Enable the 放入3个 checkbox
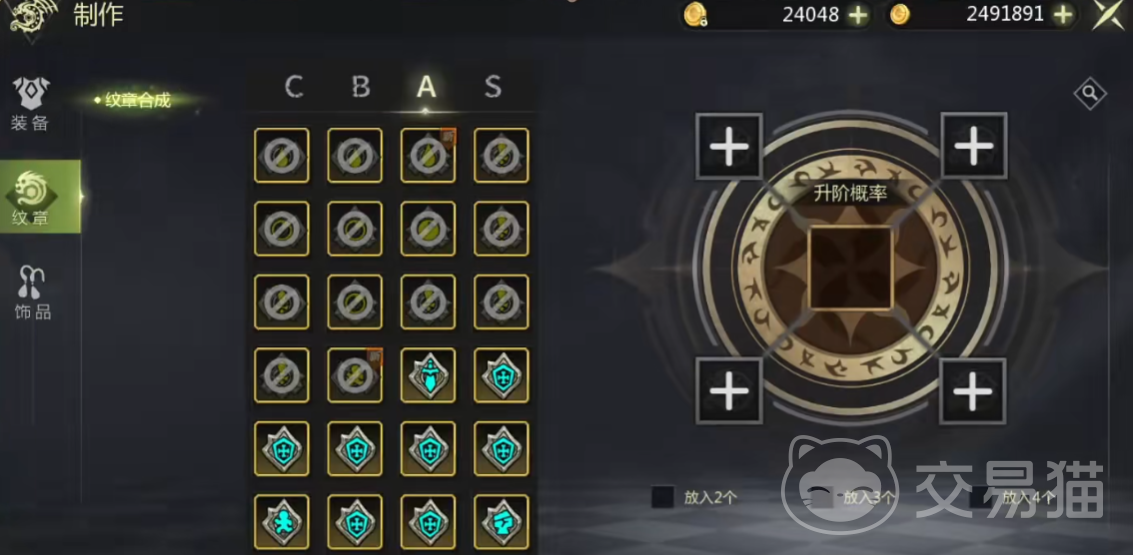The width and height of the screenshot is (1133, 555). [x=822, y=497]
